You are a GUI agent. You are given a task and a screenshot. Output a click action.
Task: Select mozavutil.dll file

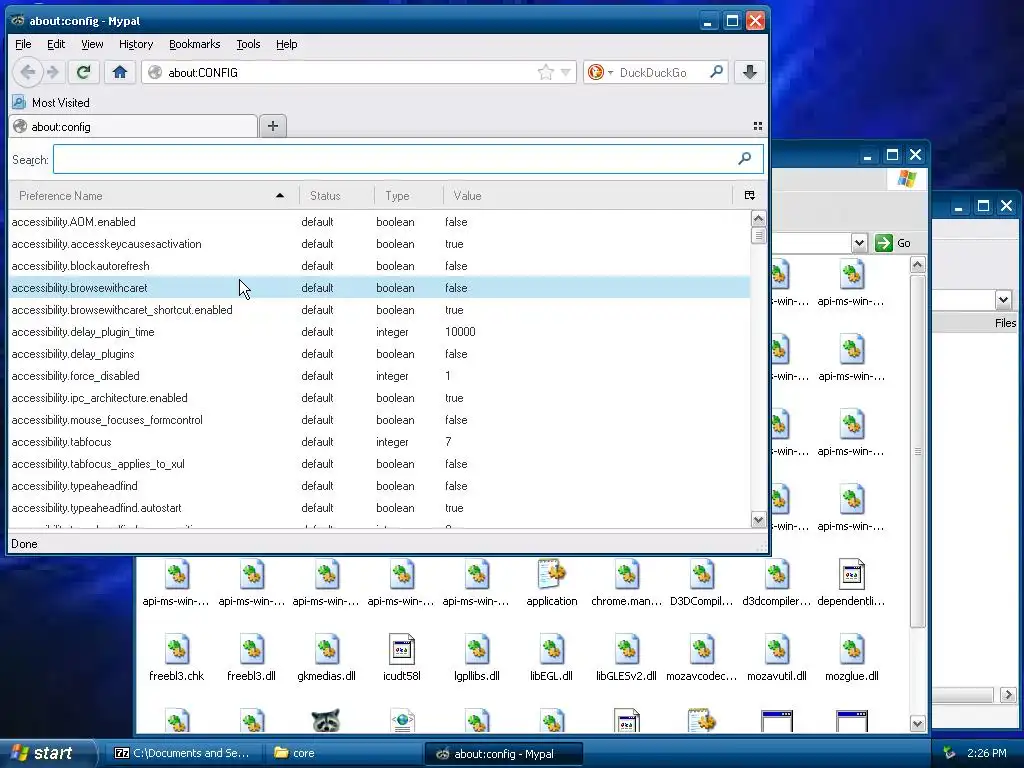click(x=776, y=658)
